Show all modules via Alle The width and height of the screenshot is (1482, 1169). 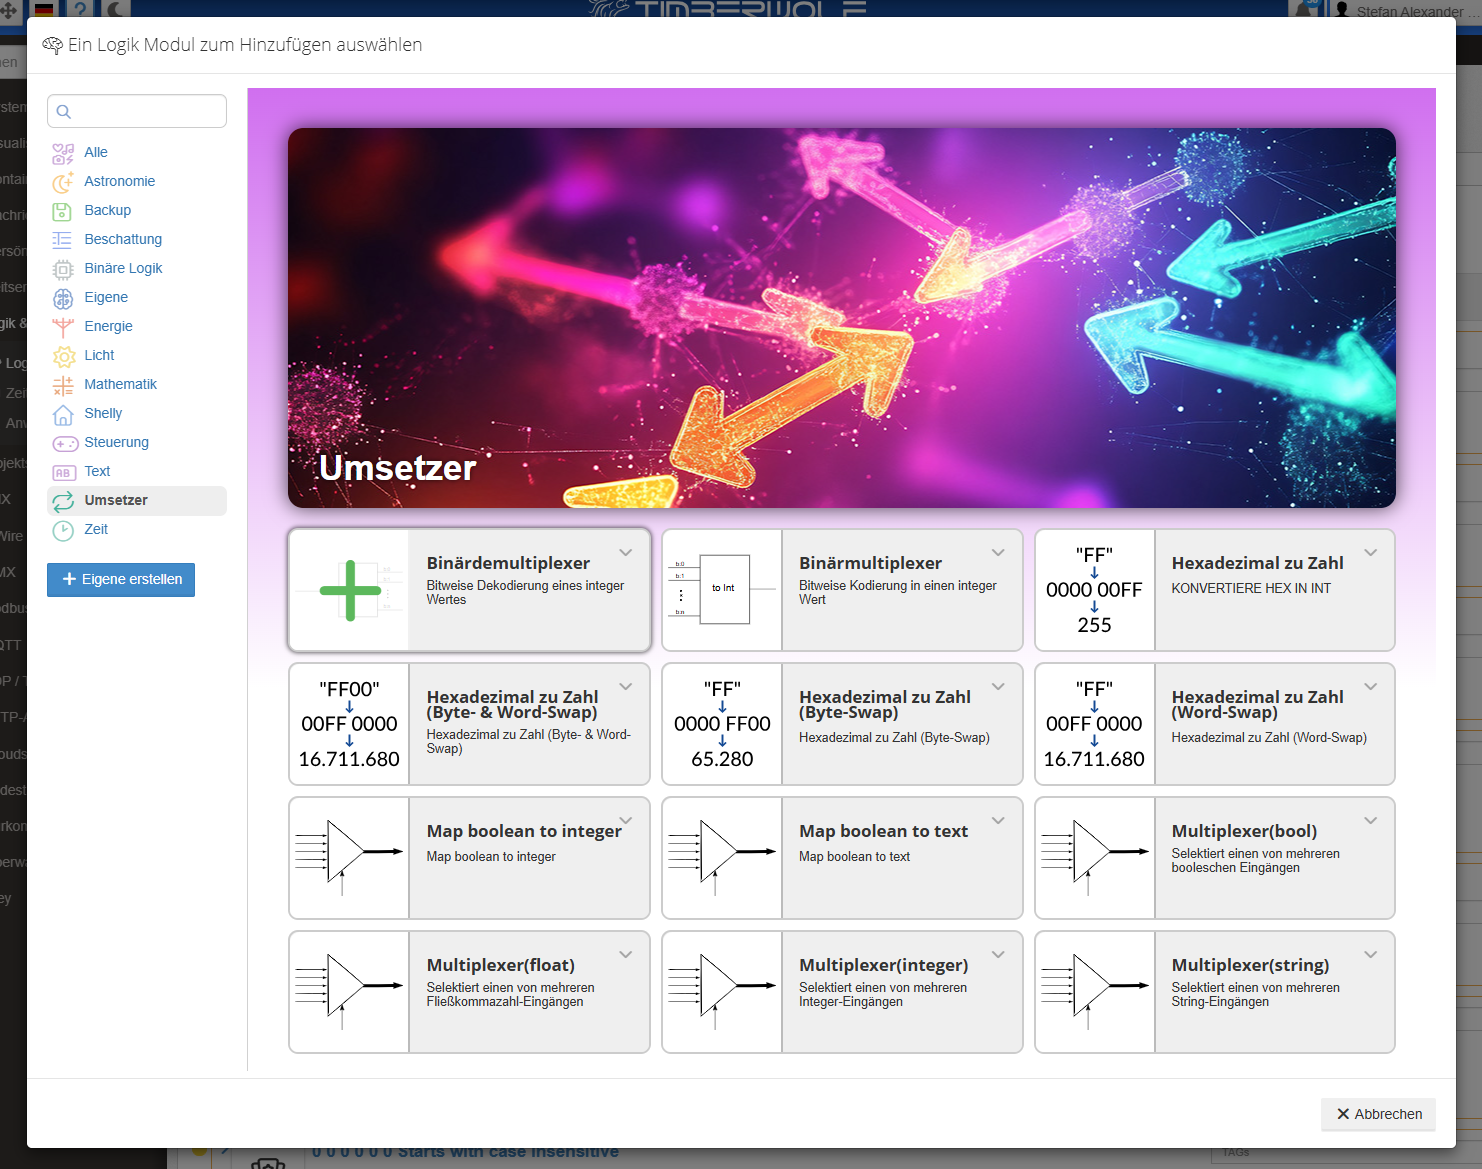(95, 152)
